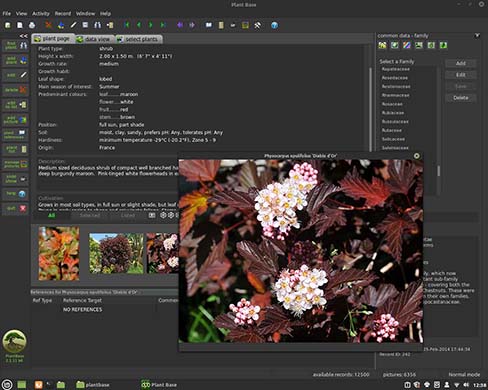Go to the next record with the green arrow
The height and width of the screenshot is (390, 488).
click(x=151, y=25)
